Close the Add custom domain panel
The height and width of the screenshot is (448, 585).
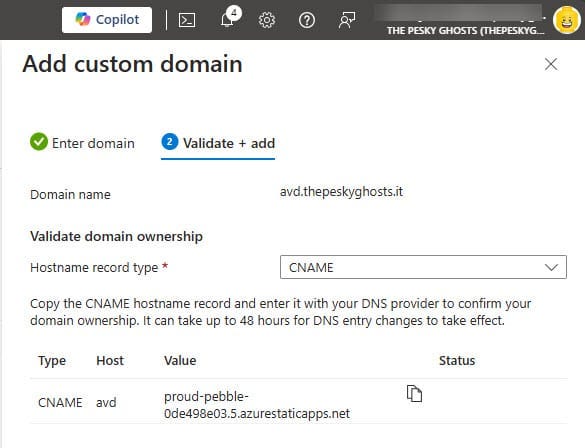(x=551, y=64)
